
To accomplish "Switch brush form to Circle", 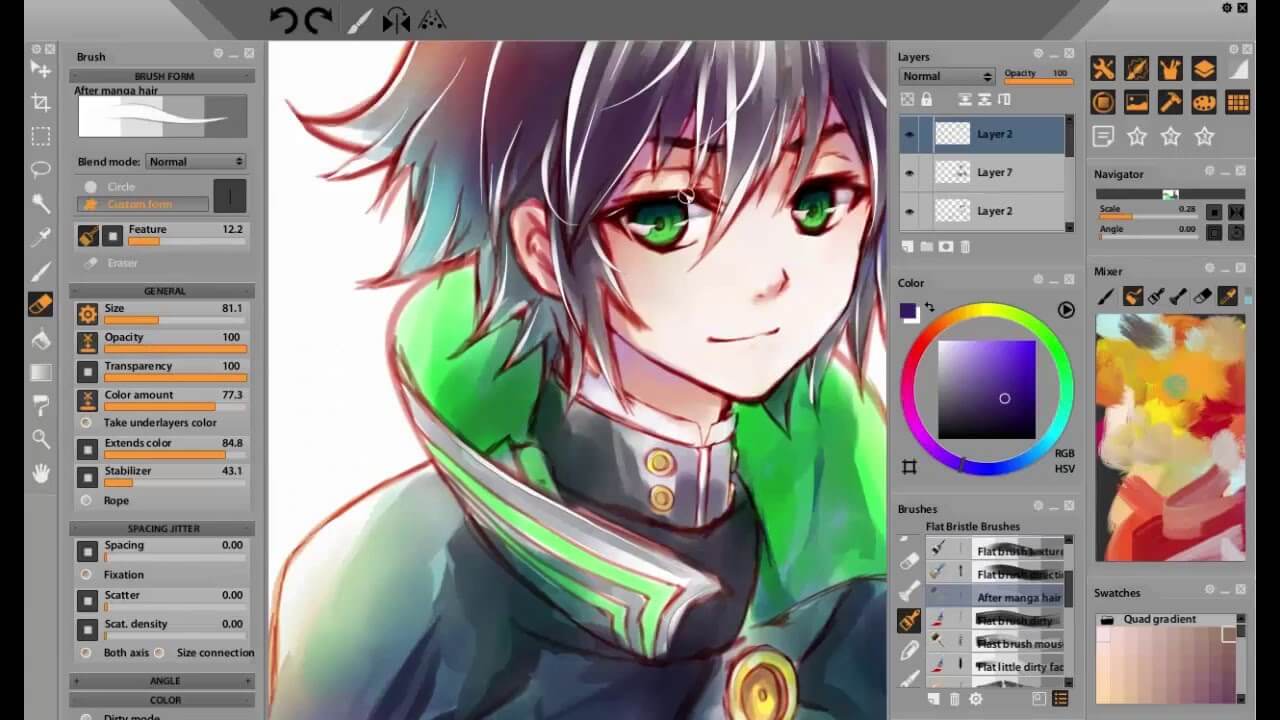I will (120, 186).
